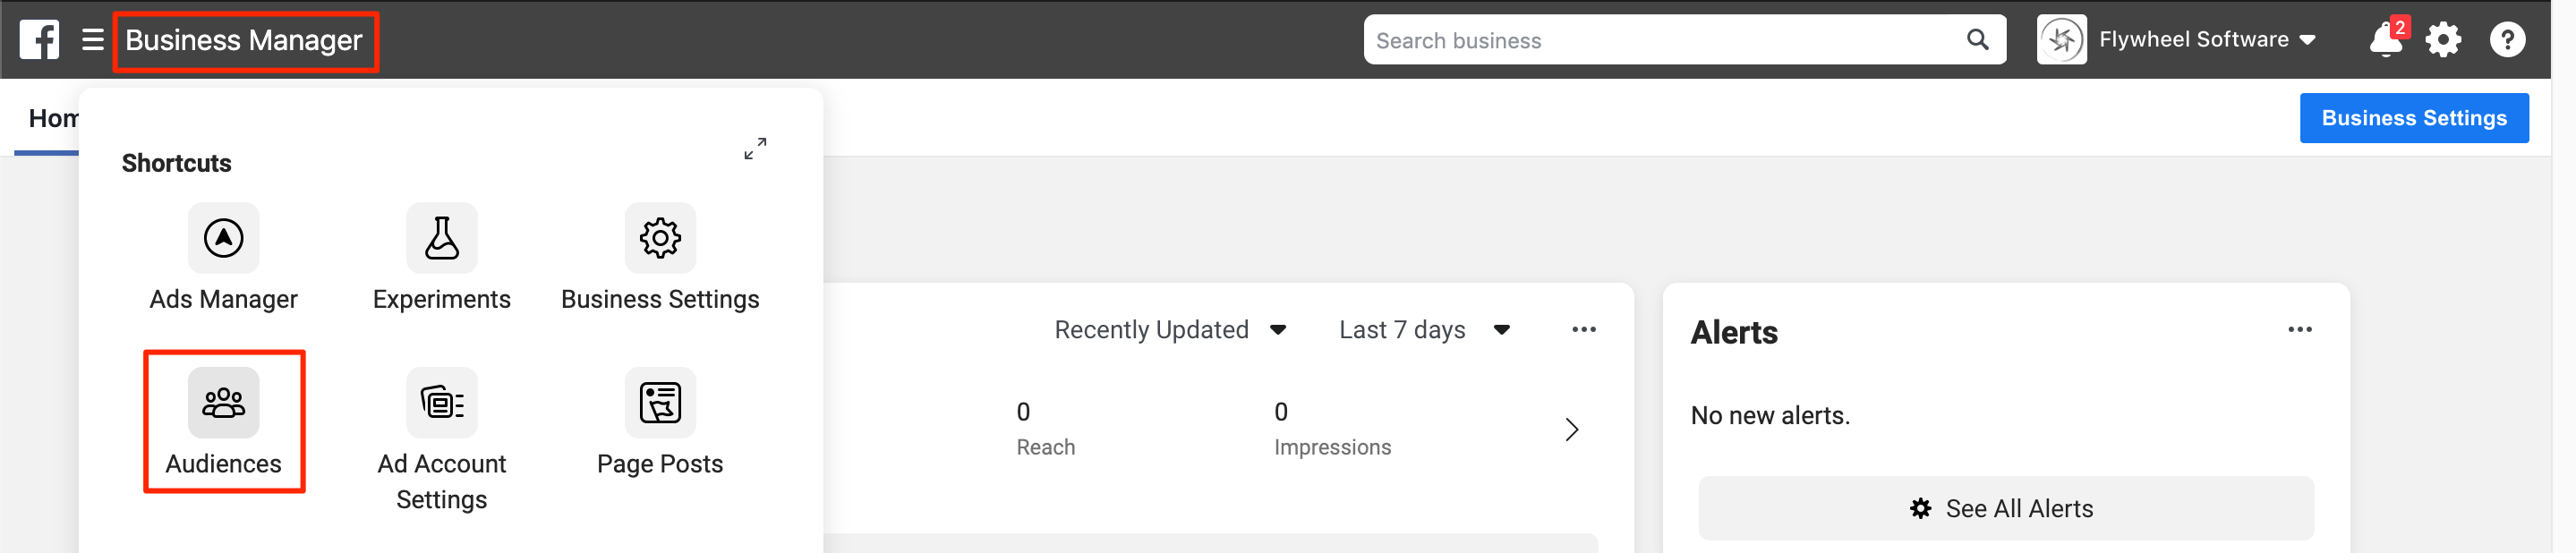The image size is (2576, 553).
Task: Focus the Search business field
Action: click(1660, 40)
